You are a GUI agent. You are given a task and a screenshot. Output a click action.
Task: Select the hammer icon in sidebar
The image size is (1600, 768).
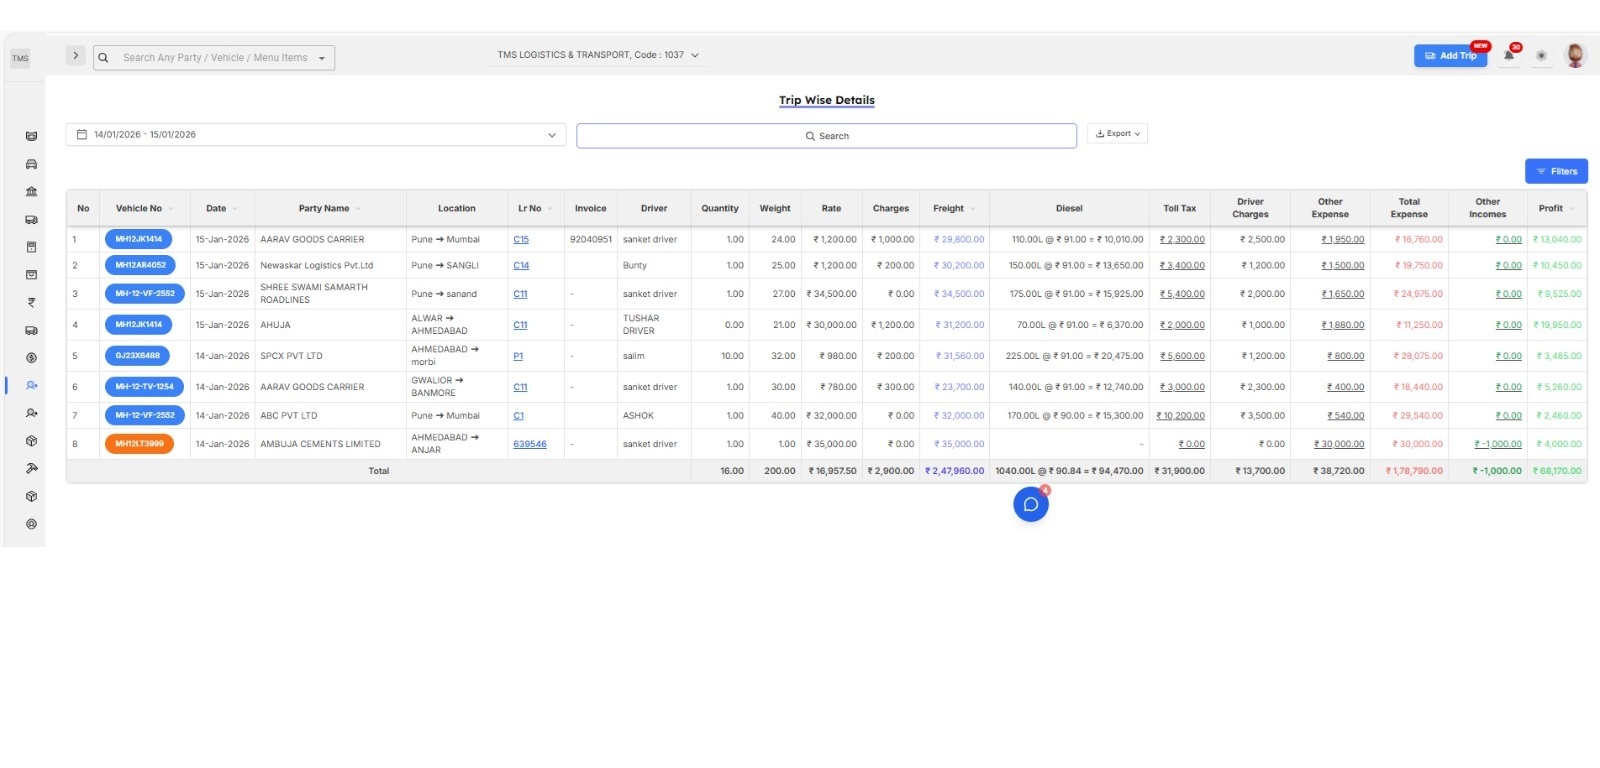click(x=31, y=468)
